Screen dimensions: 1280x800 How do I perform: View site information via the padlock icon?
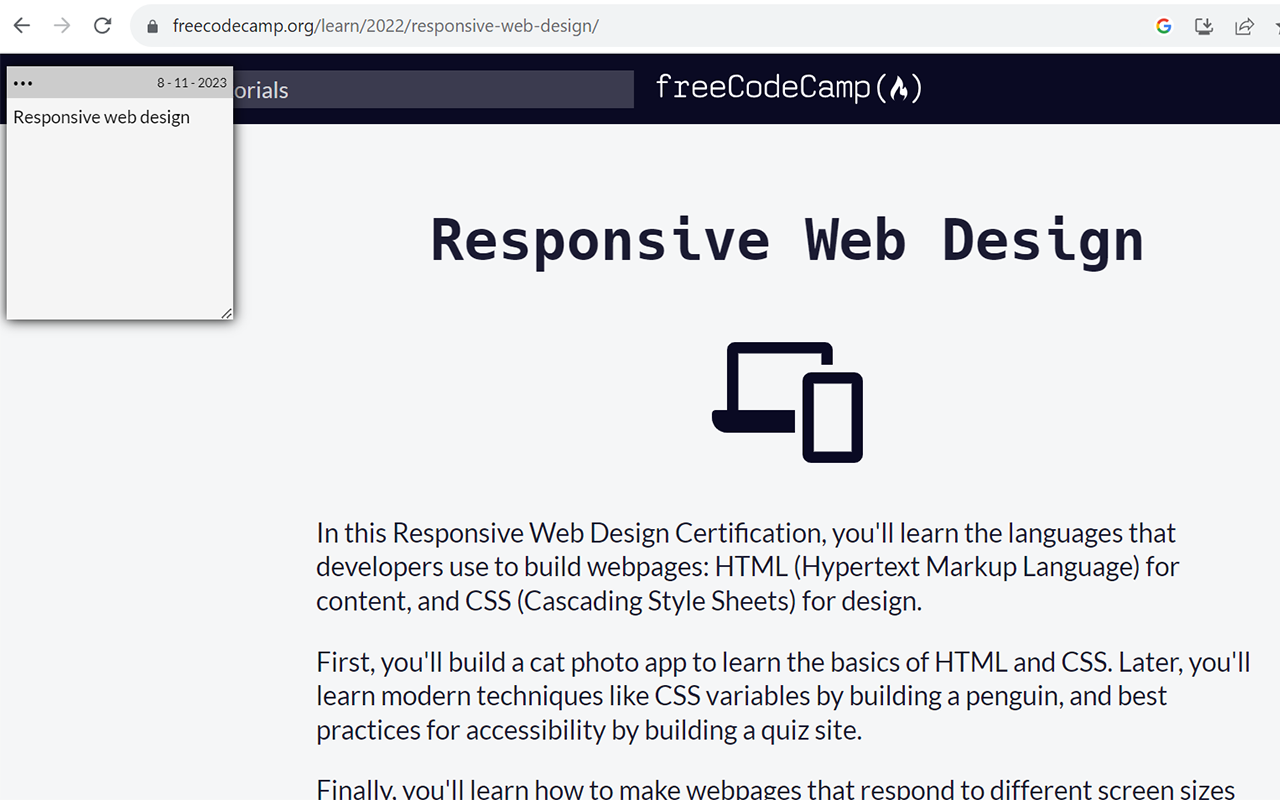coord(153,27)
